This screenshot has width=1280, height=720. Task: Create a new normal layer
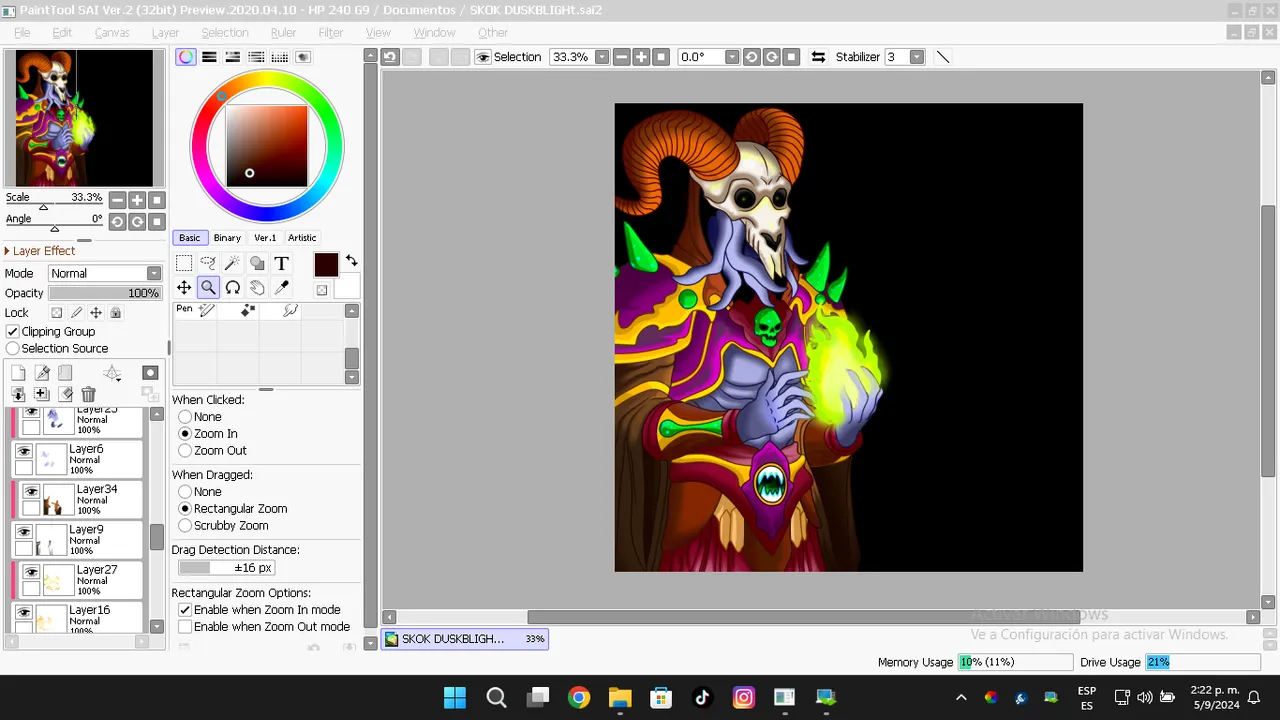point(18,373)
